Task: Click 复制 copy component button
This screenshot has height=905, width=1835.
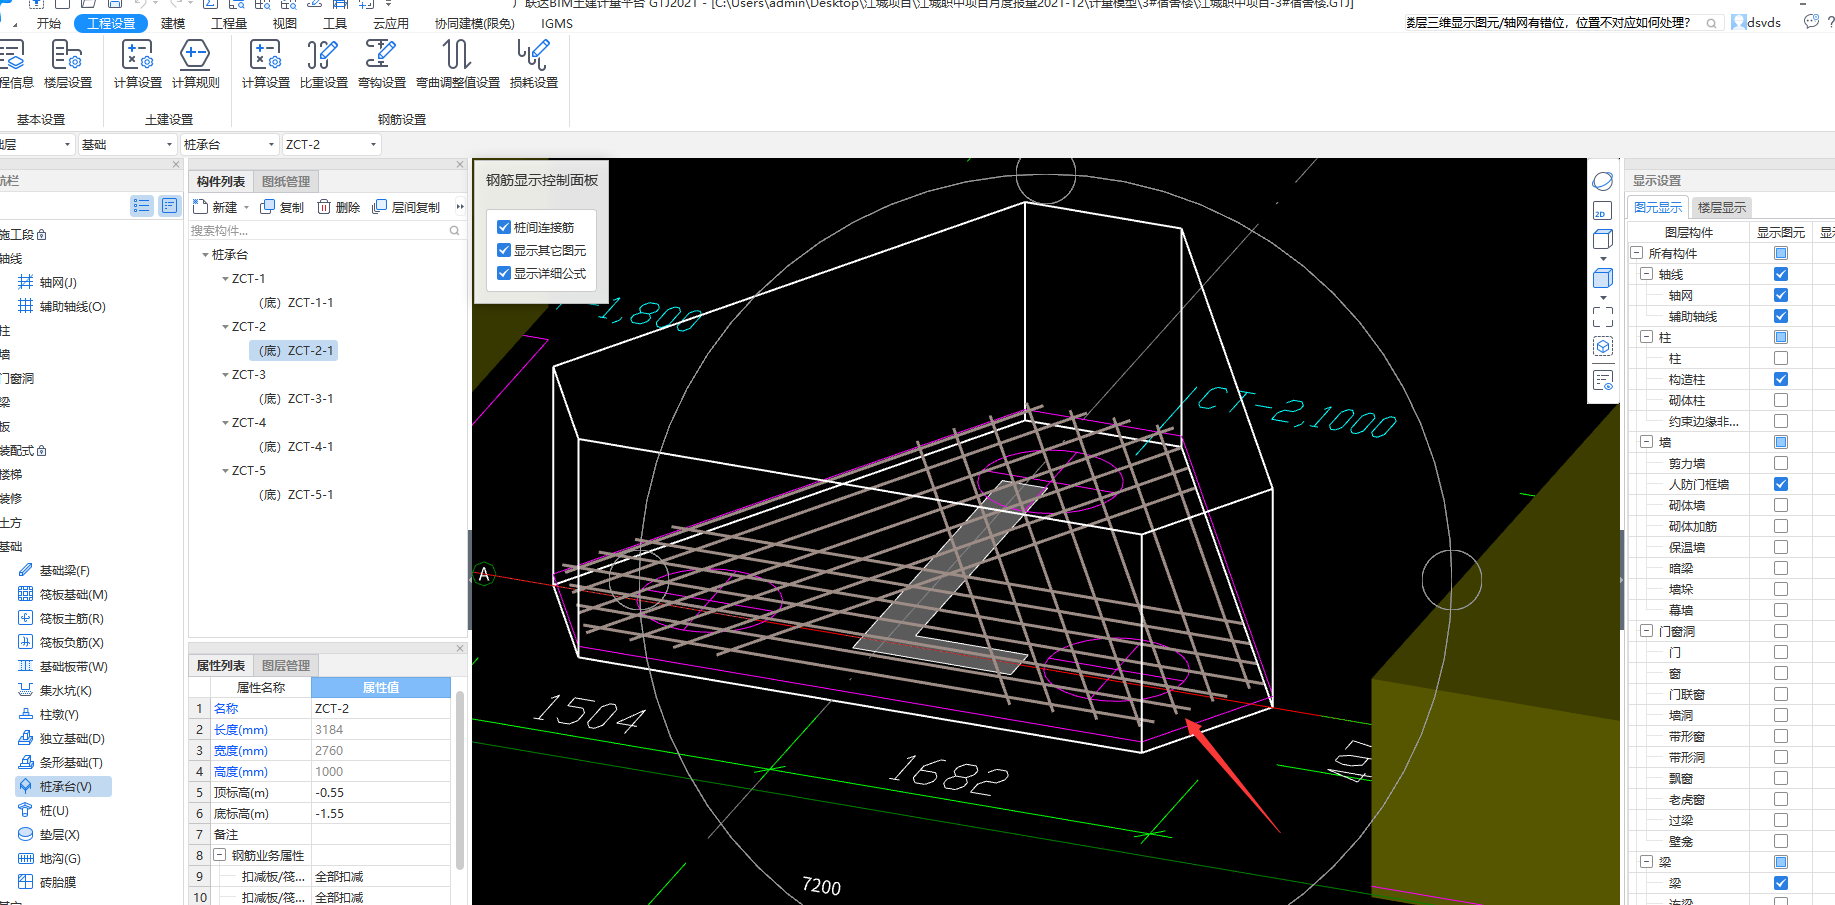Action: coord(282,207)
